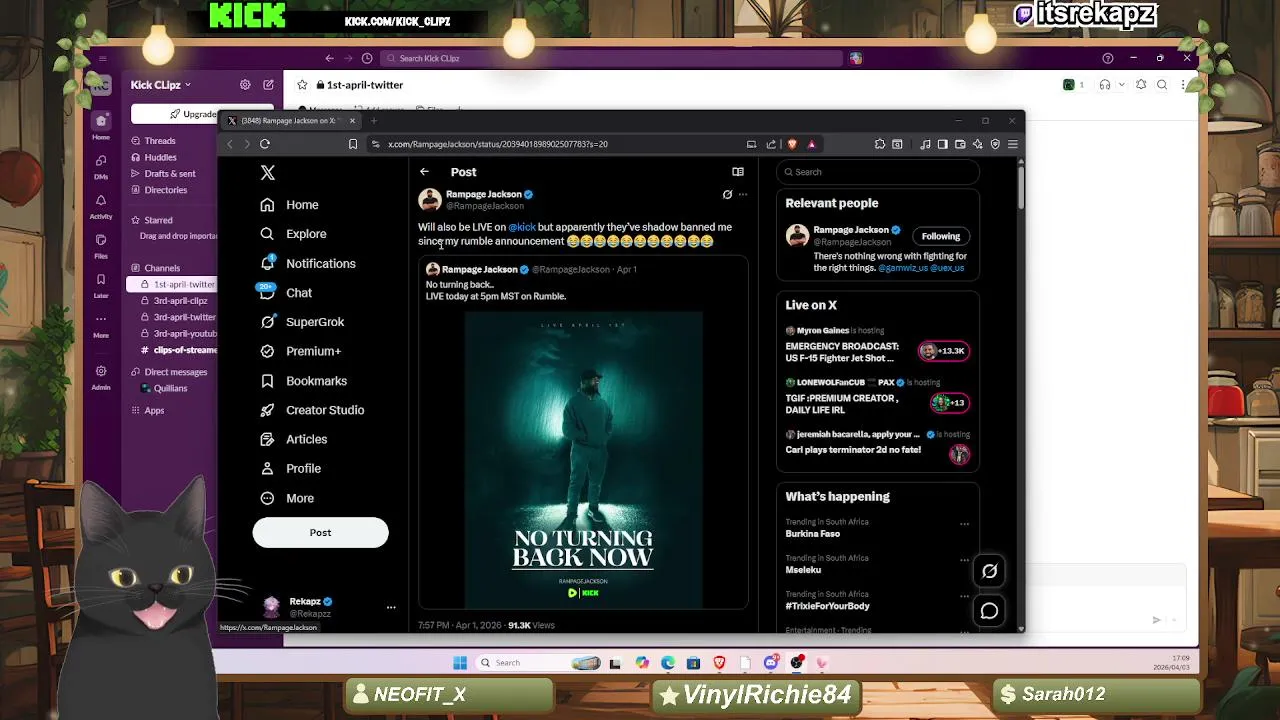Viewport: 1280px width, 720px height.
Task: Open the post's three-dot options menu
Action: coord(742,195)
